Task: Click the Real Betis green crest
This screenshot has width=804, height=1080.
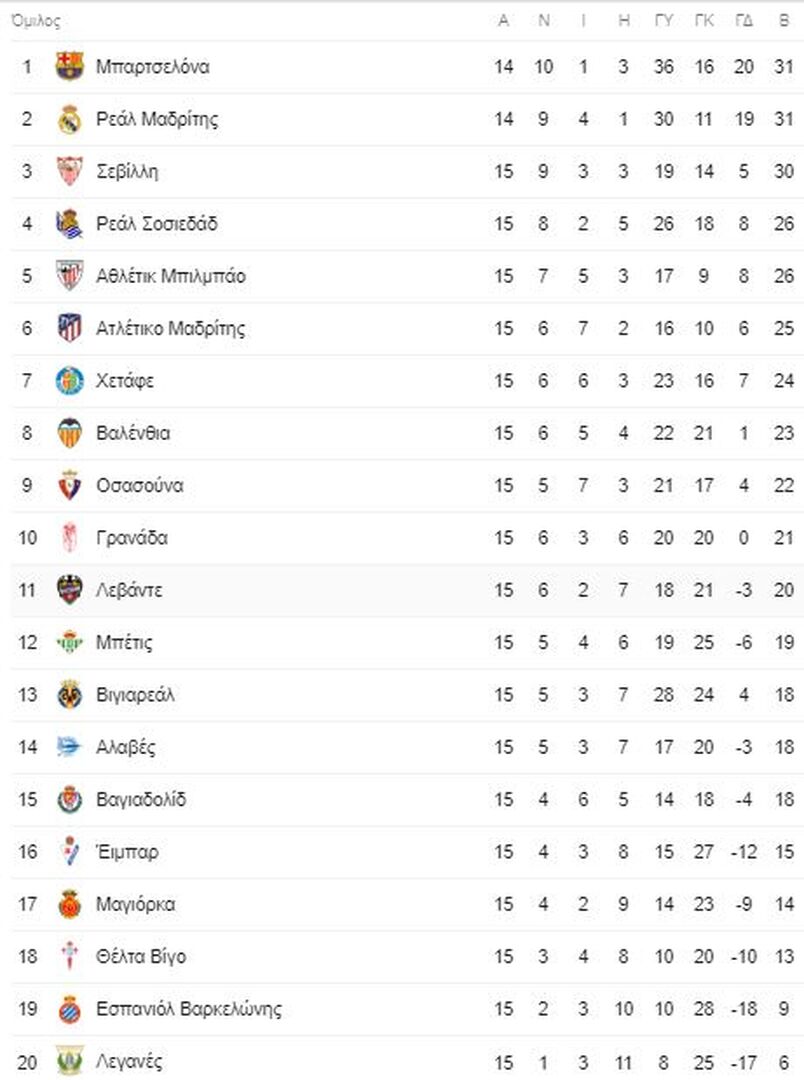Action: pos(70,642)
